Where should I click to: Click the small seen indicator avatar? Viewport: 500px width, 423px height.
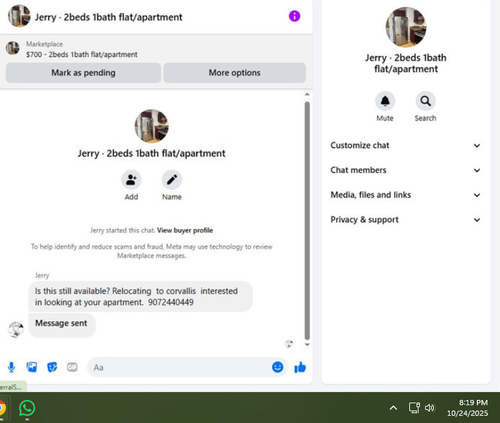[x=289, y=344]
